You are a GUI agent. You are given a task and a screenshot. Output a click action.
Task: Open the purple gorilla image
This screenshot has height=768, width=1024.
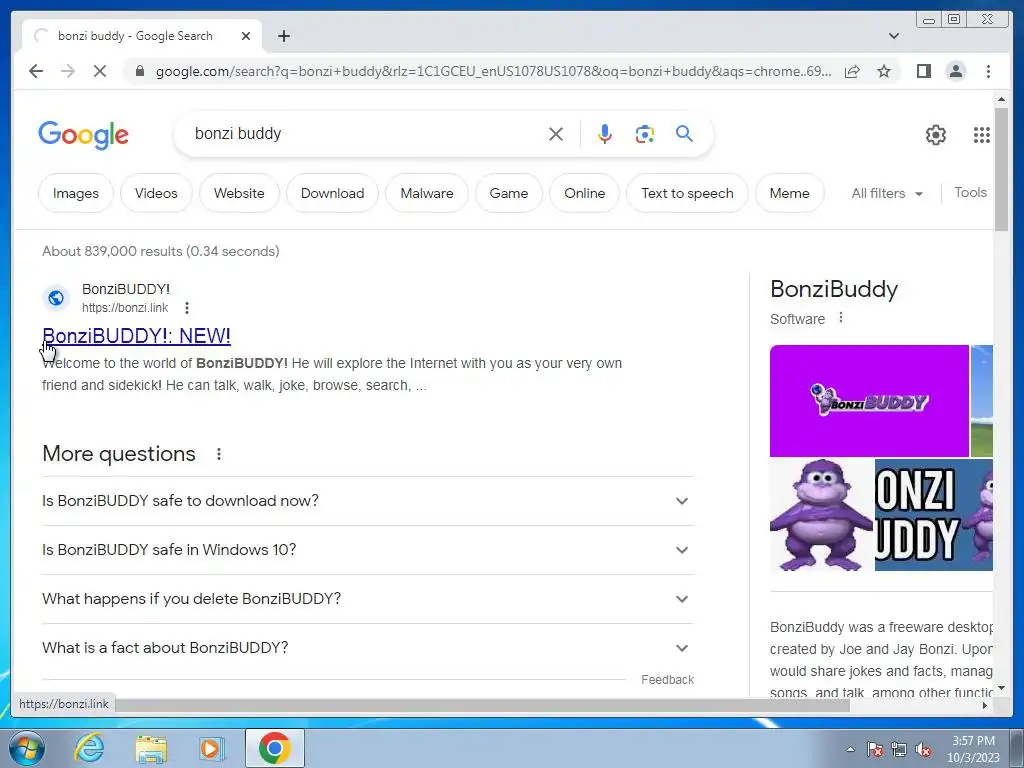pos(822,515)
